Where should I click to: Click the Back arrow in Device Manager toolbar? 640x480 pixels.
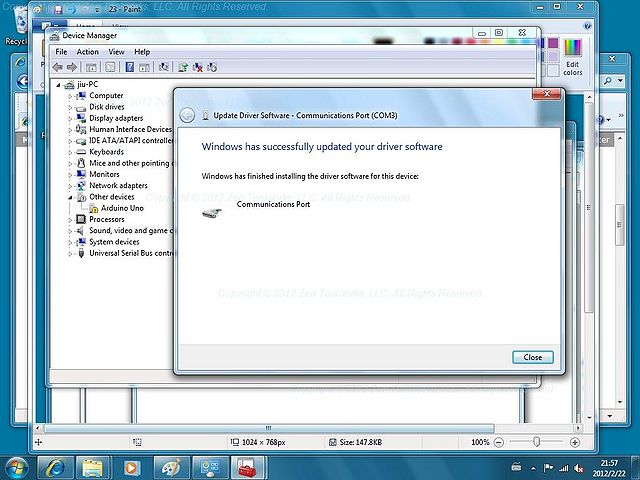pyautogui.click(x=58, y=67)
